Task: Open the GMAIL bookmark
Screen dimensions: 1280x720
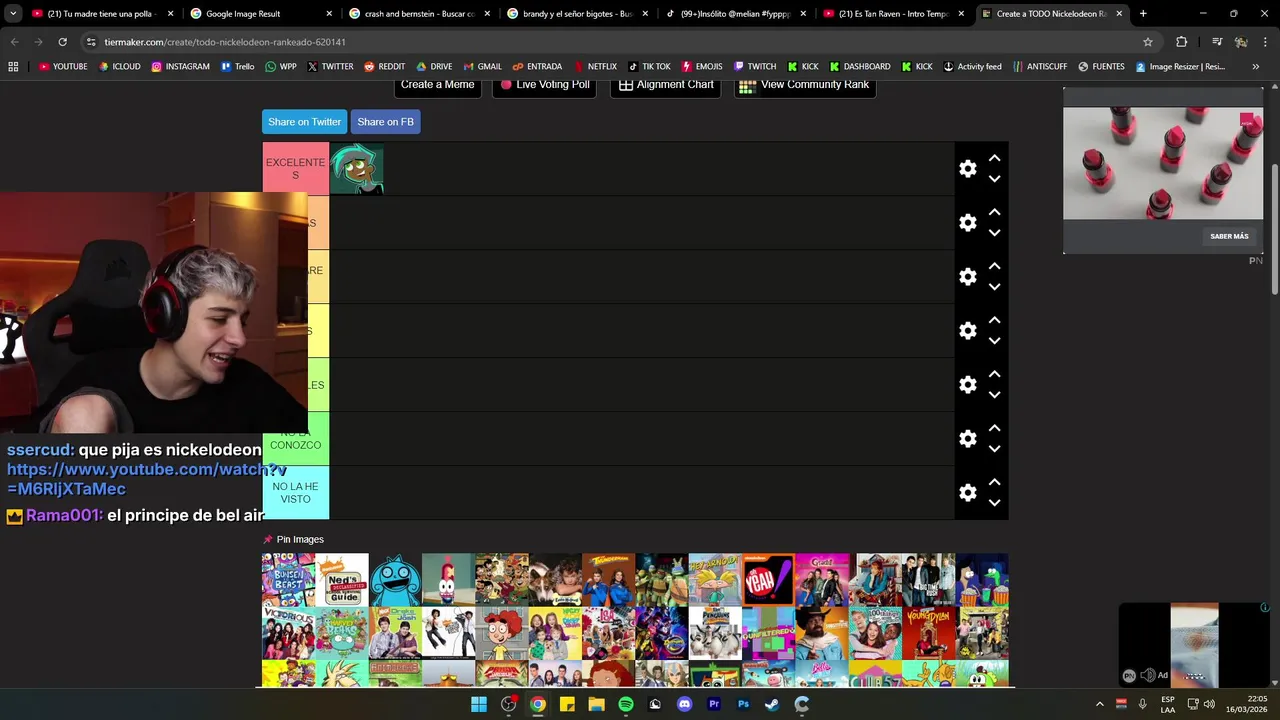Action: tap(482, 67)
